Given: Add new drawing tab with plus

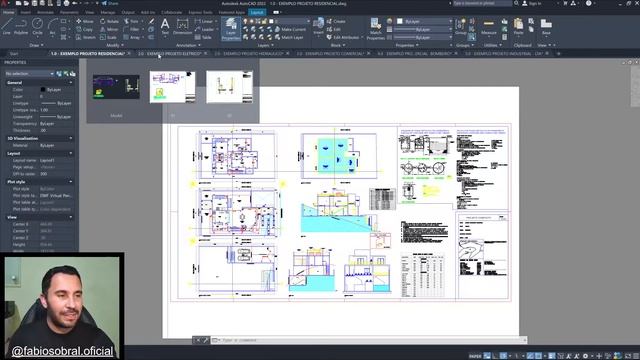Looking at the screenshot, I should pyautogui.click(x=558, y=53).
